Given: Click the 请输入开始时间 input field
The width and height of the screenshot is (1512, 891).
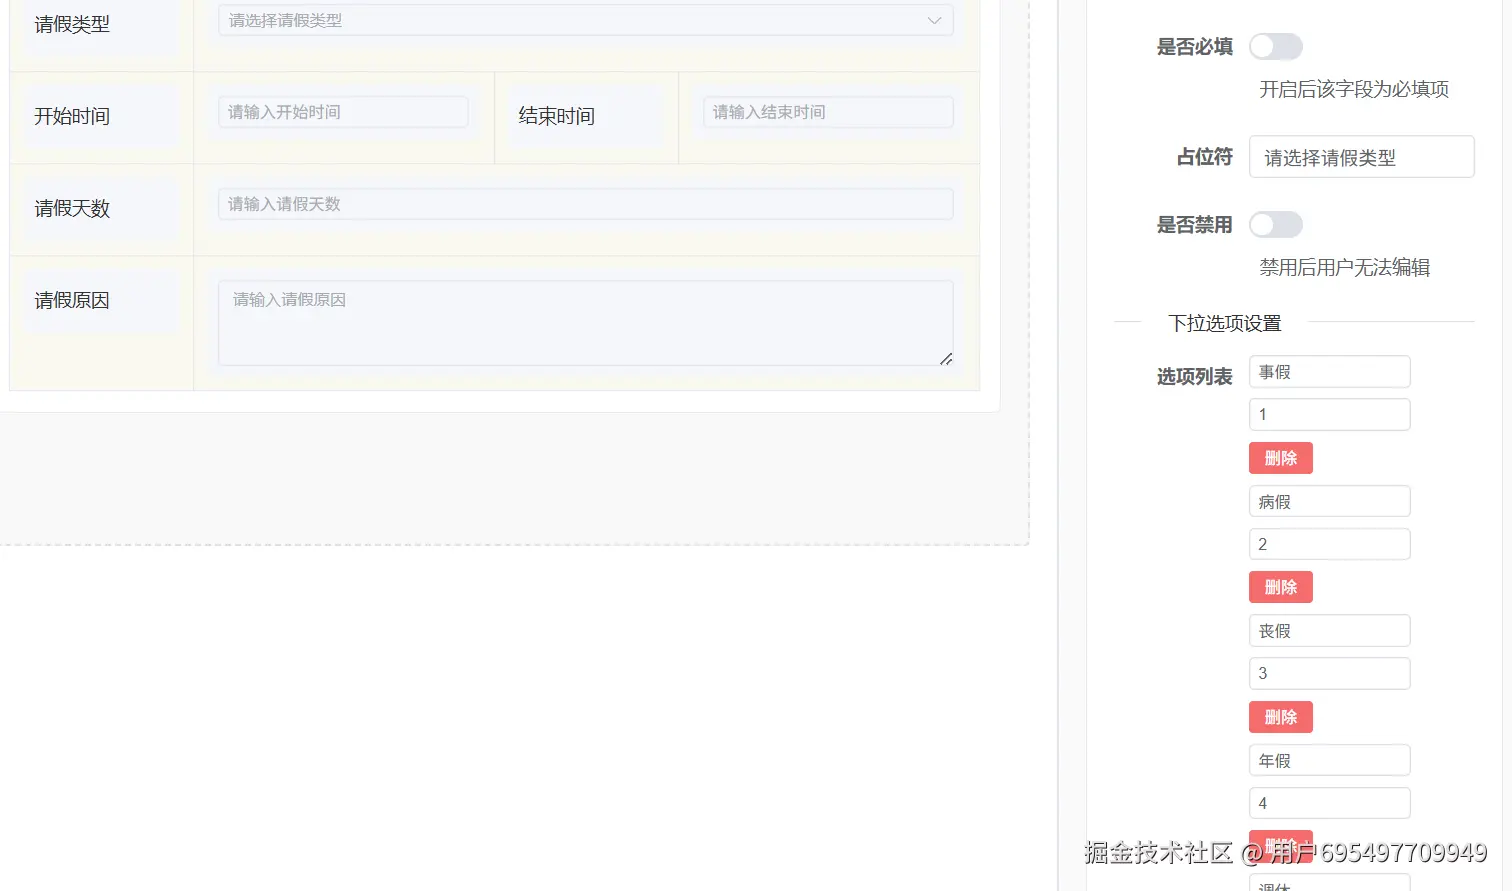Looking at the screenshot, I should (343, 112).
